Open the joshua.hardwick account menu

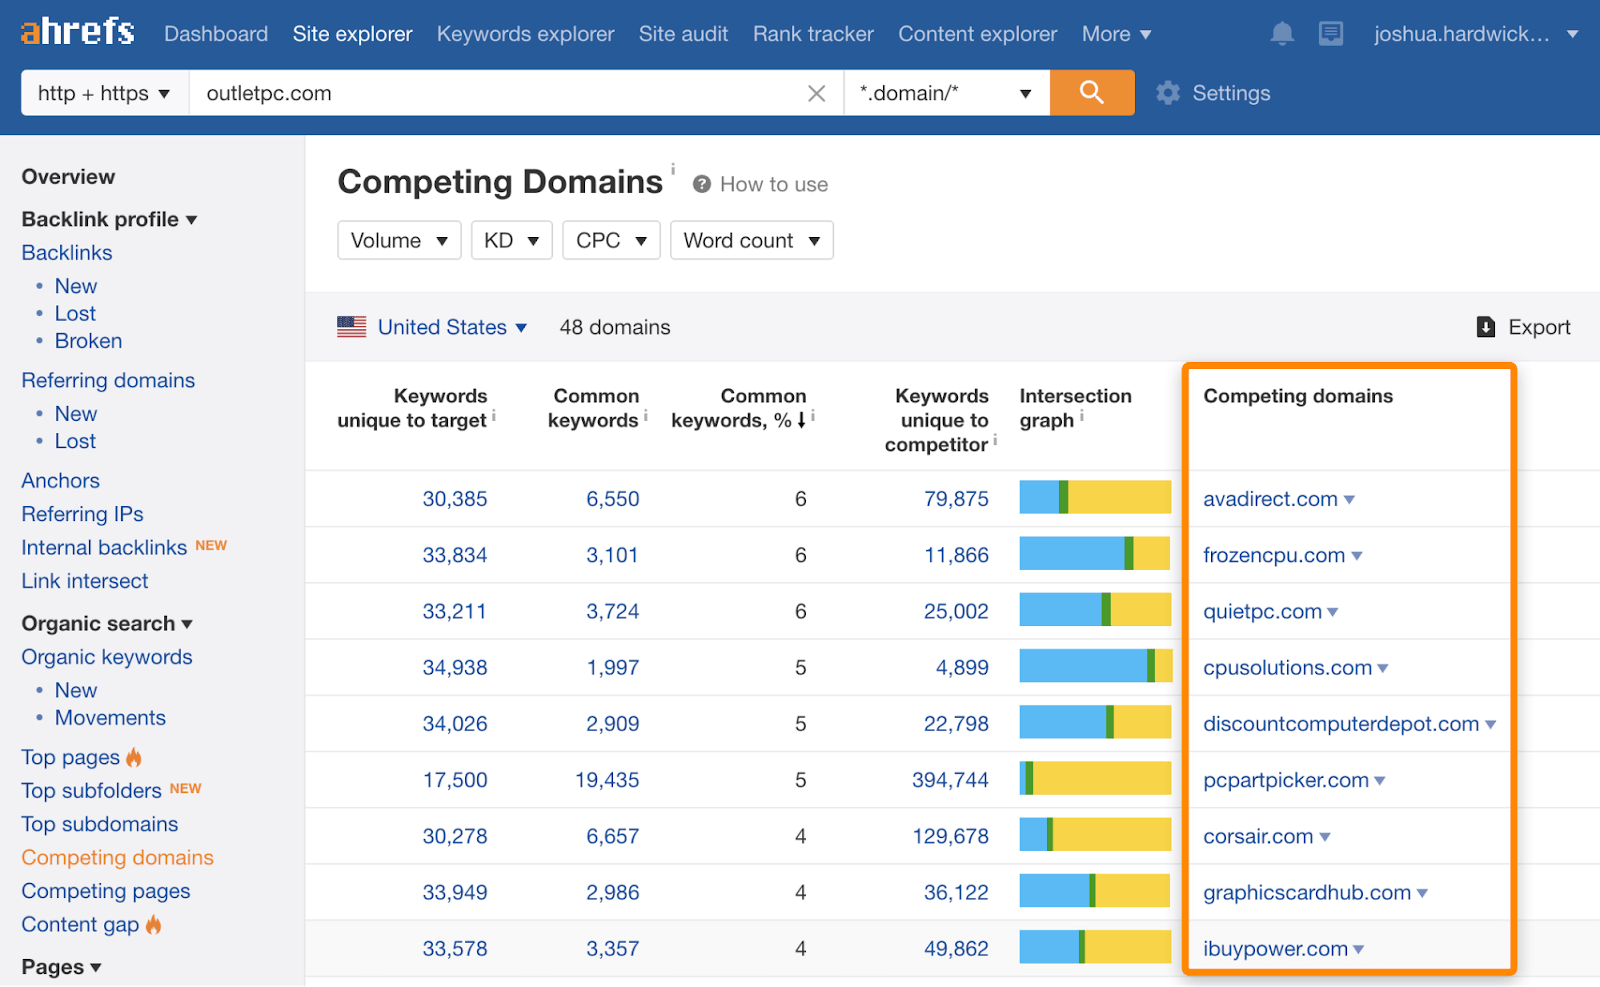point(1476,34)
